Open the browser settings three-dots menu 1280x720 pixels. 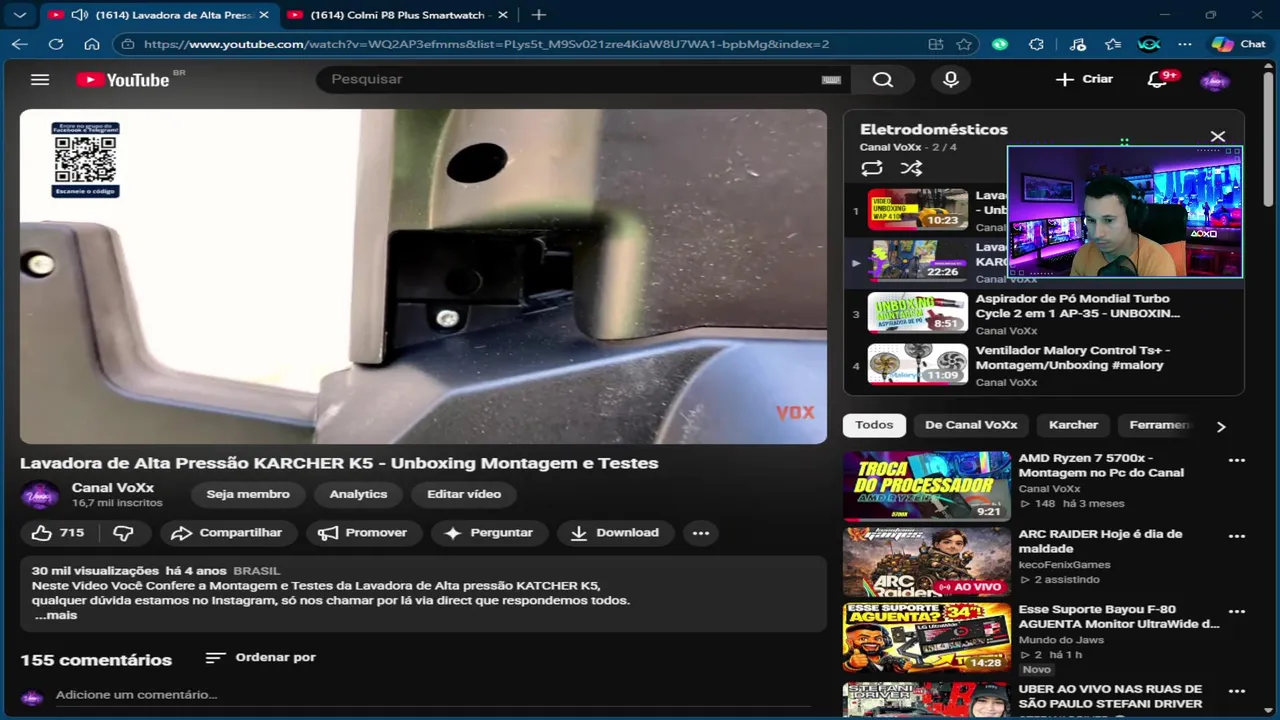[1185, 44]
